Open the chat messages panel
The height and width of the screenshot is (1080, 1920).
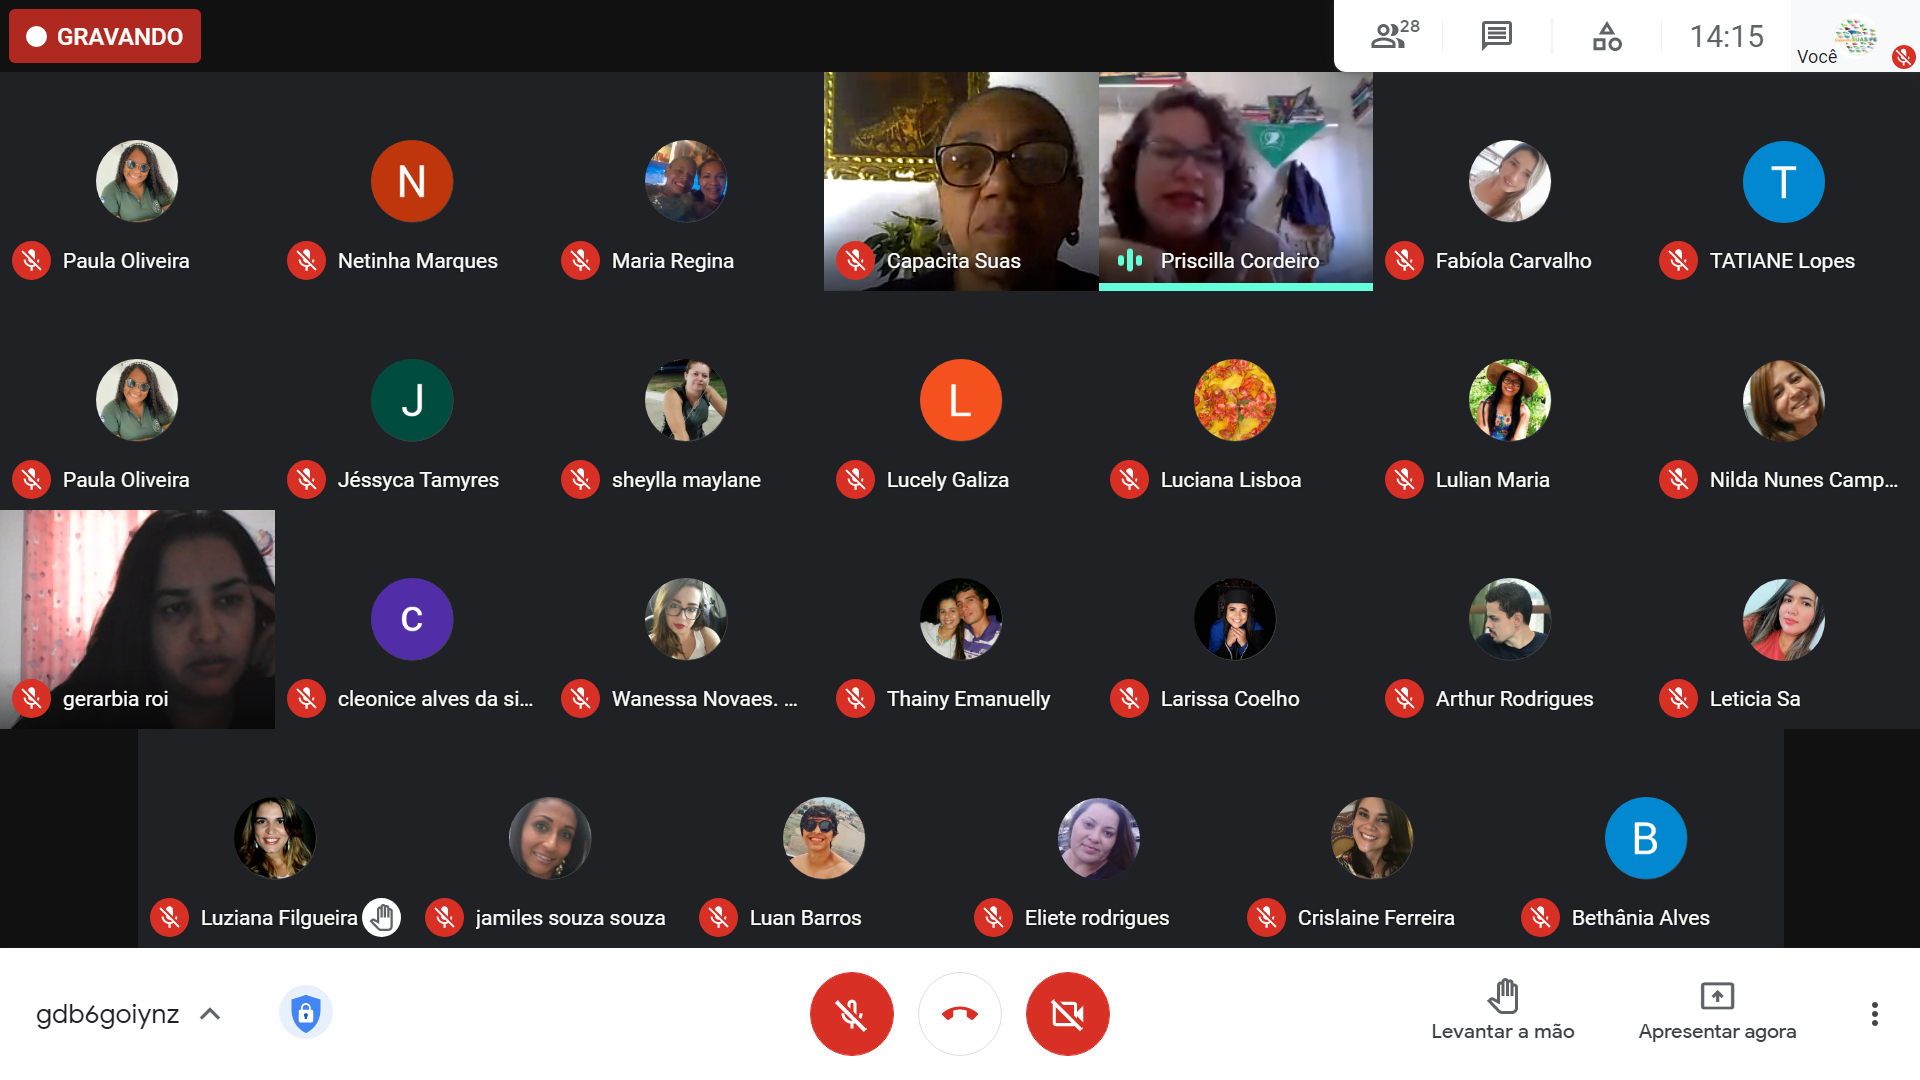point(1496,36)
